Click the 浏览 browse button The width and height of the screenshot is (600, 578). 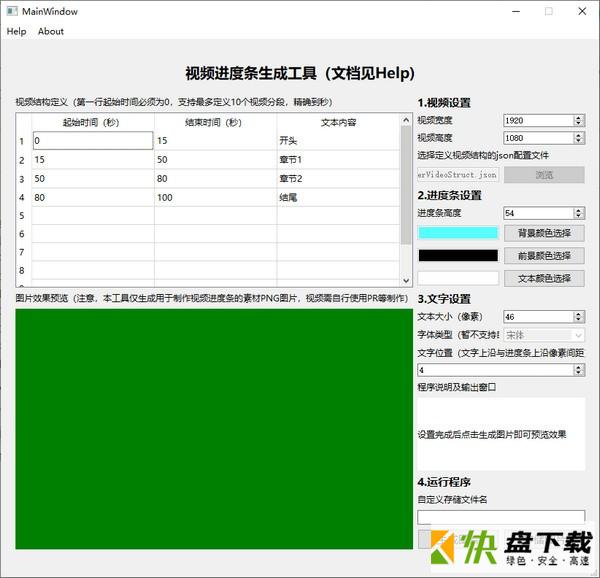coord(544,175)
